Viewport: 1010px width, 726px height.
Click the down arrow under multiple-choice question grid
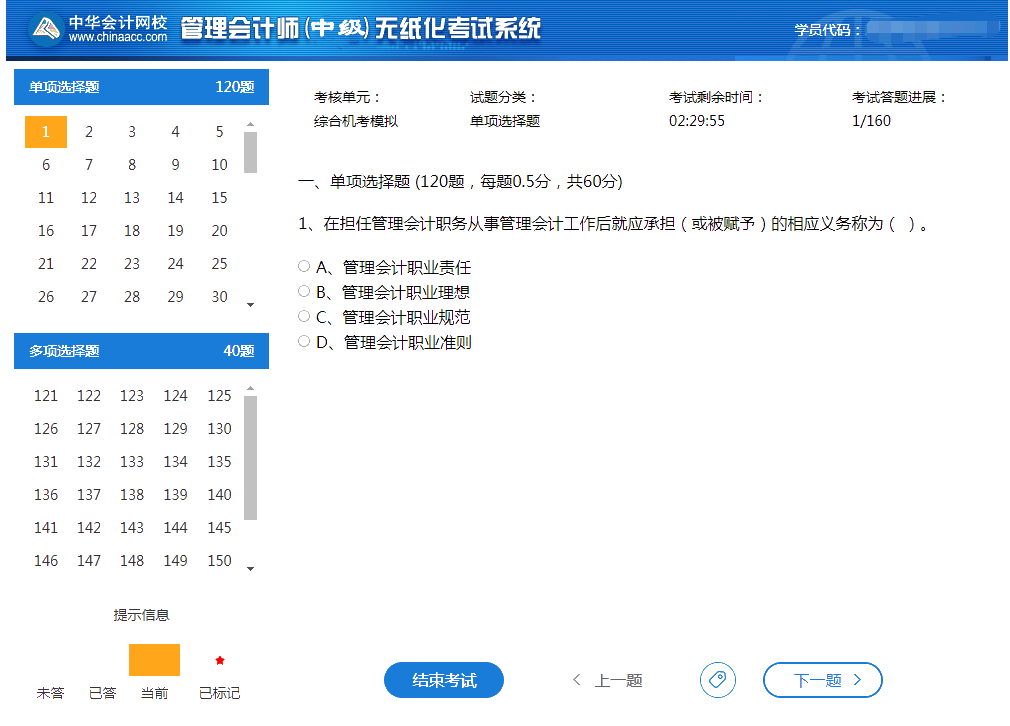click(x=251, y=568)
